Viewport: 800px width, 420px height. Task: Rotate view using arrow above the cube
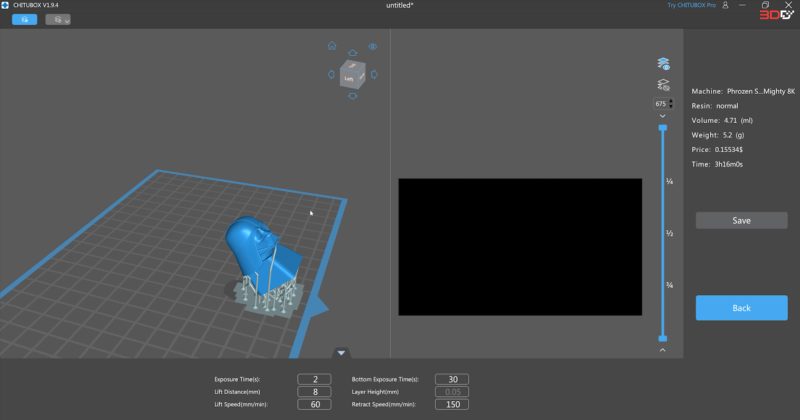351,54
